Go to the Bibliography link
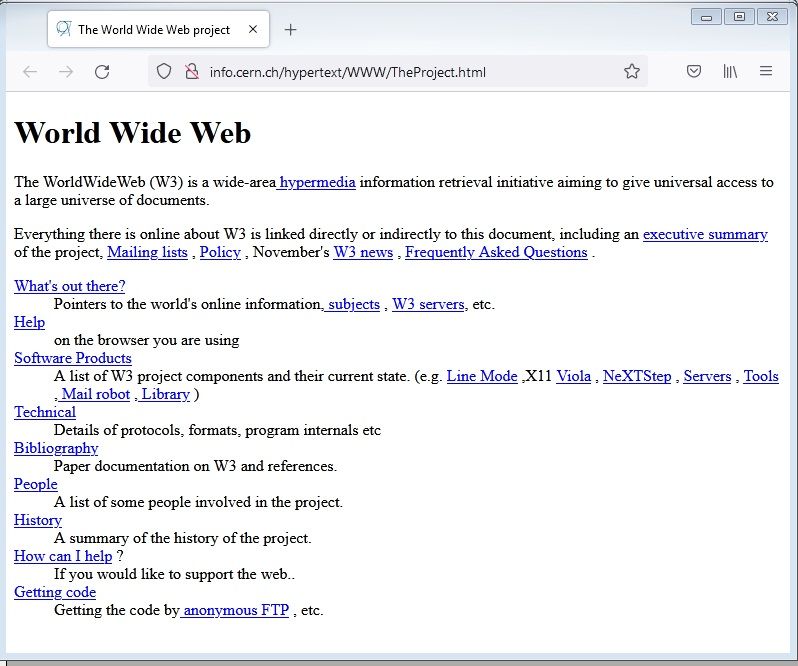The height and width of the screenshot is (666, 798). (x=56, y=448)
